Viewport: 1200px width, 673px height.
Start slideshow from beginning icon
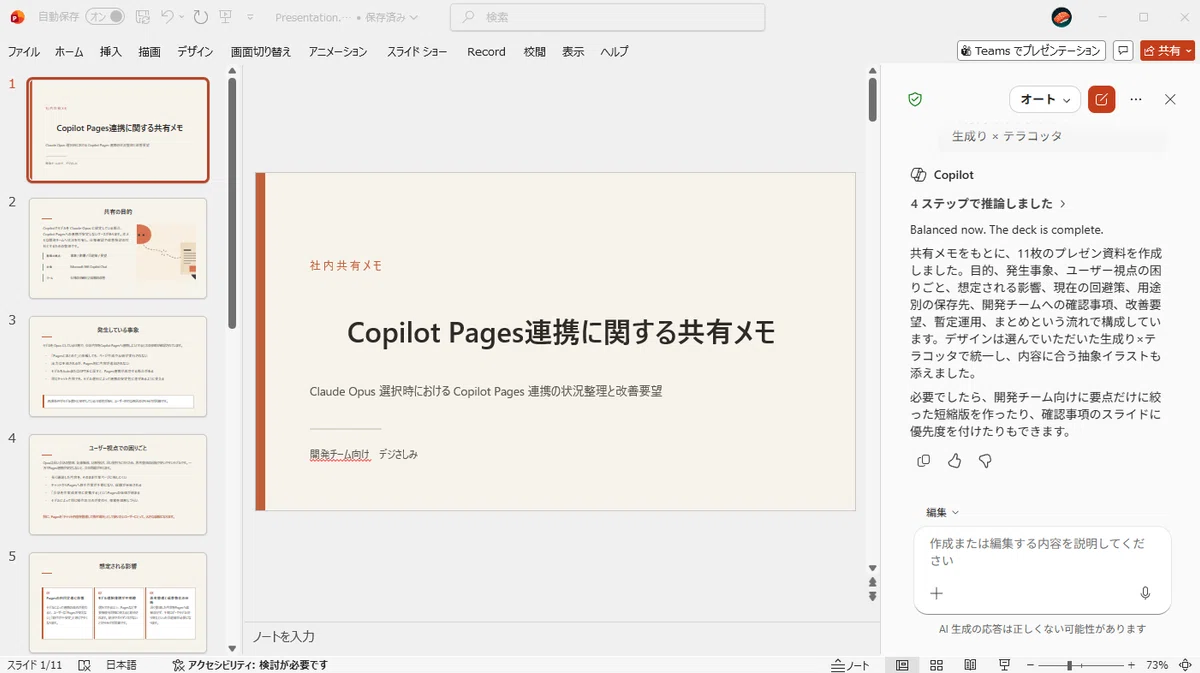coord(225,17)
